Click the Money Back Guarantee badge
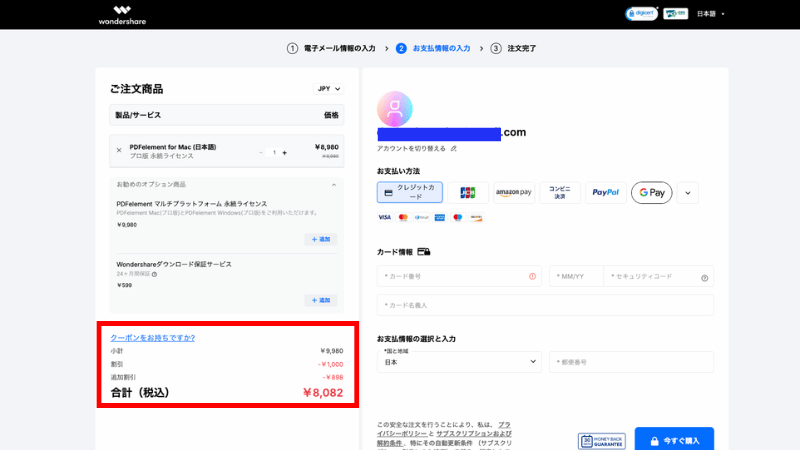The width and height of the screenshot is (800, 450). click(602, 441)
